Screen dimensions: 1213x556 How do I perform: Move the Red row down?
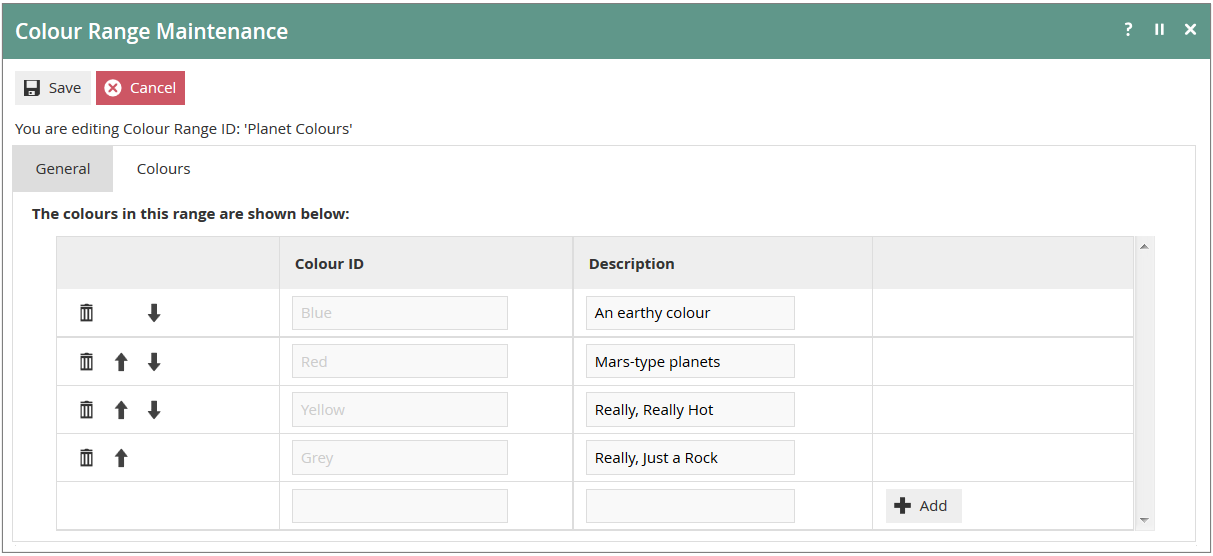click(154, 362)
